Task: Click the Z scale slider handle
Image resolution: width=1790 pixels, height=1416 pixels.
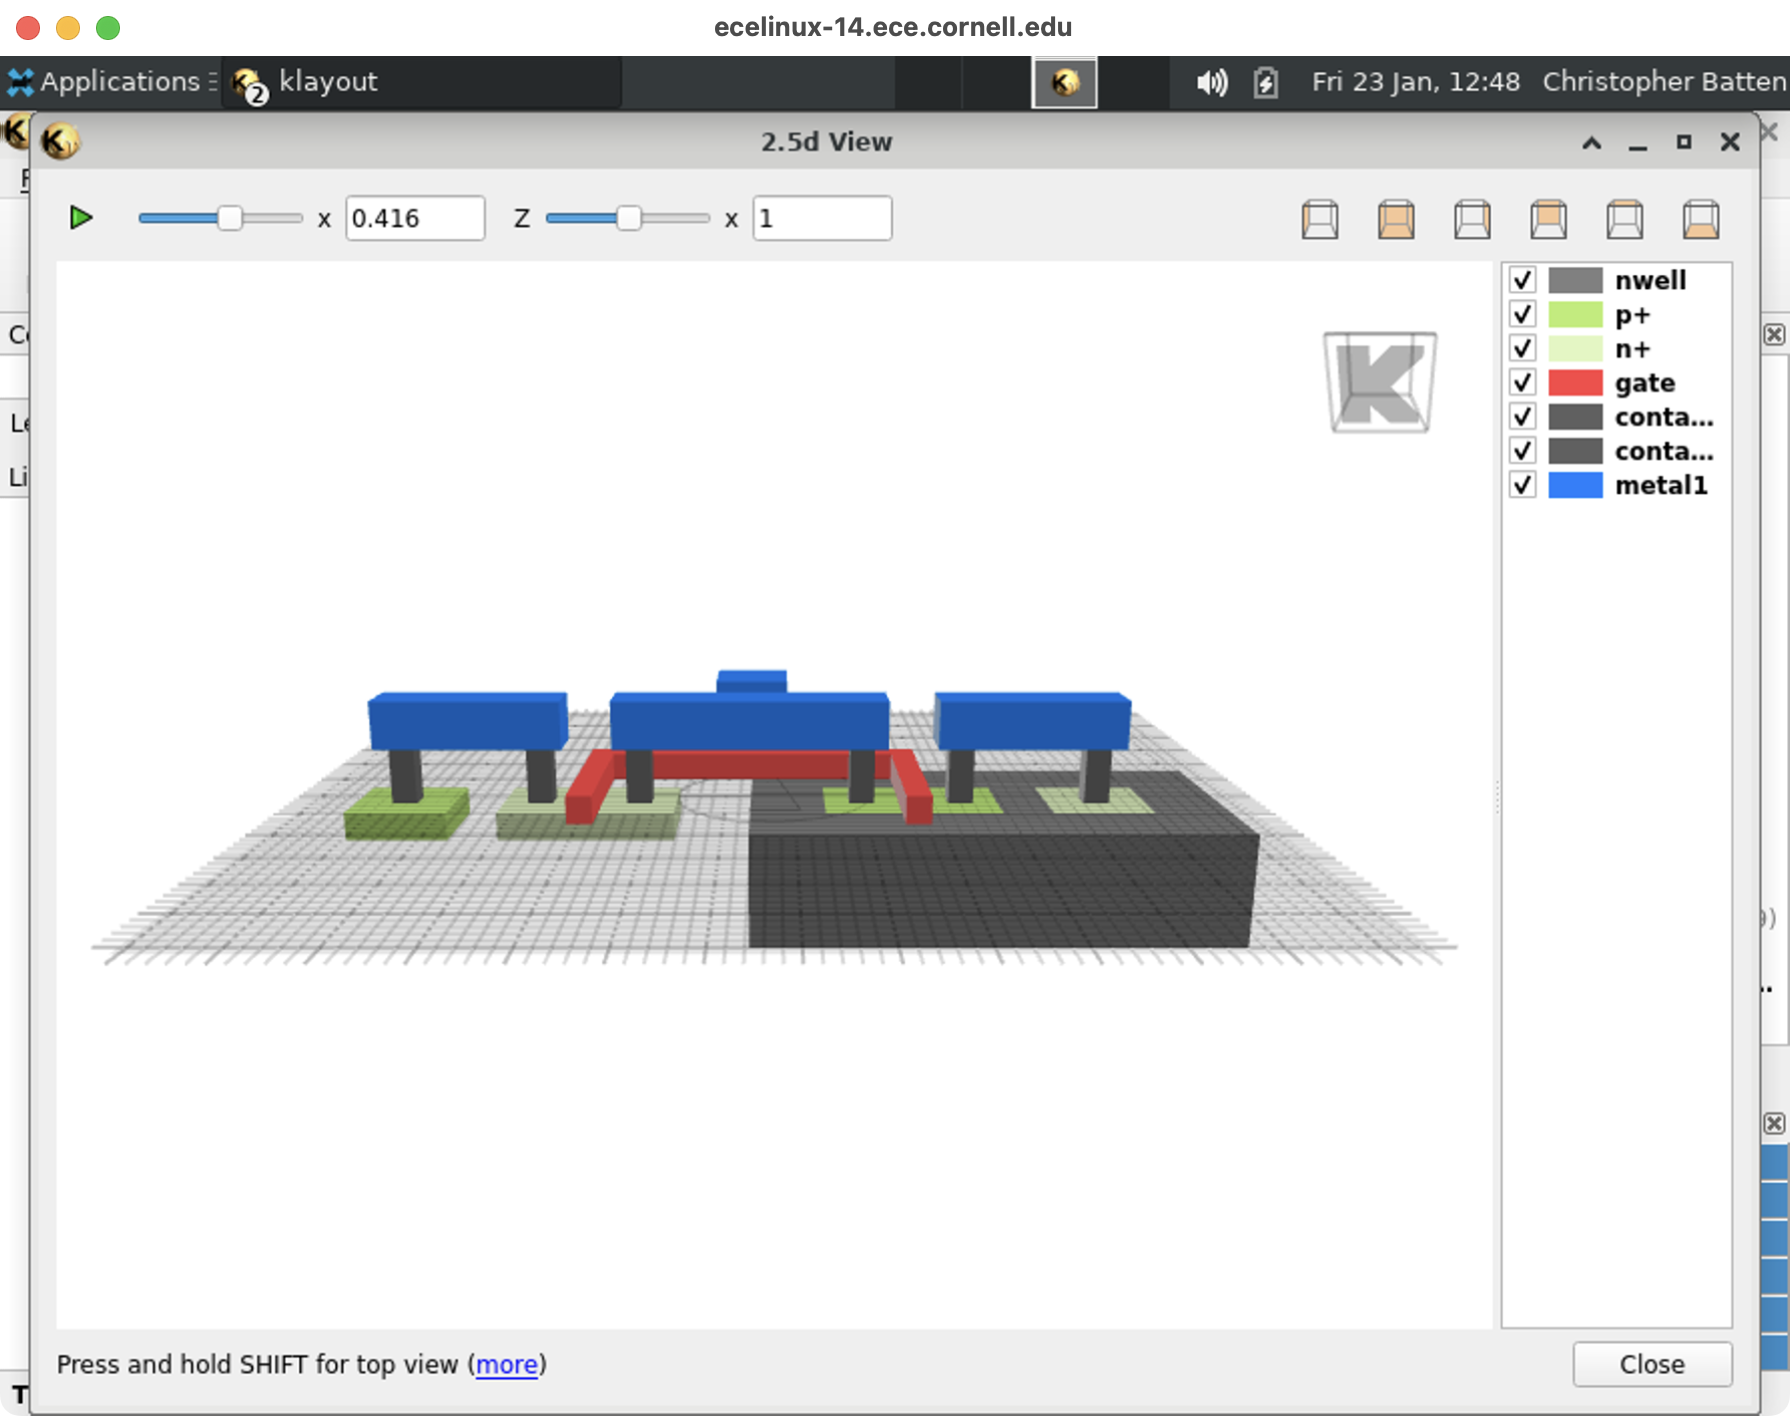Action: coord(628,218)
